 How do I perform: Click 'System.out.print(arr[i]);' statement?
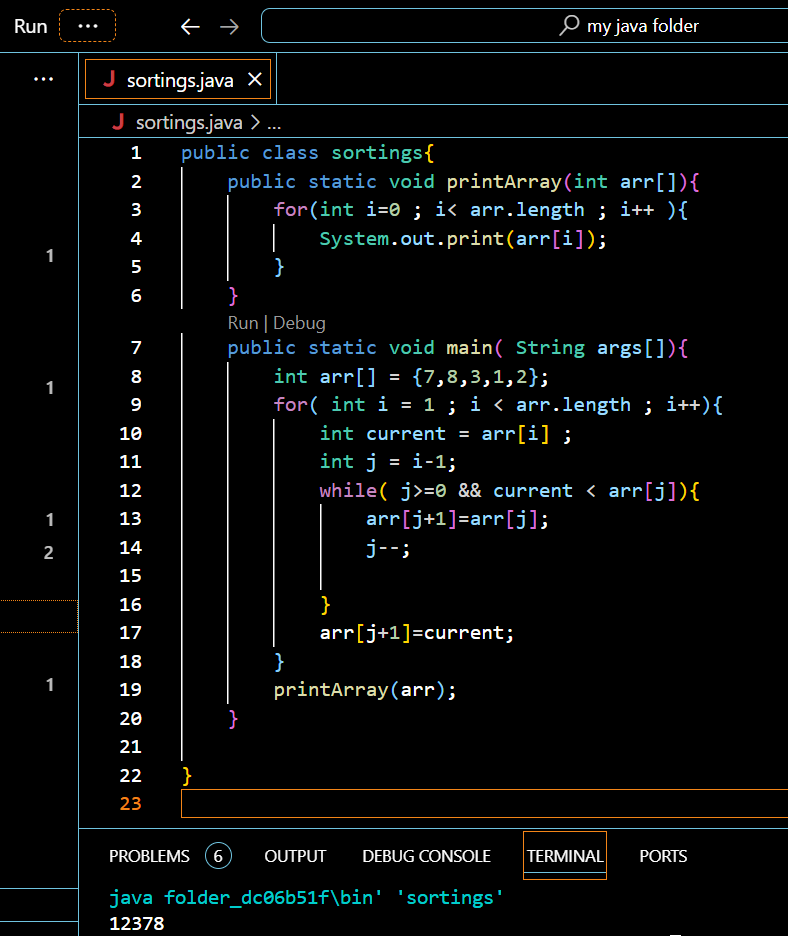(x=463, y=239)
